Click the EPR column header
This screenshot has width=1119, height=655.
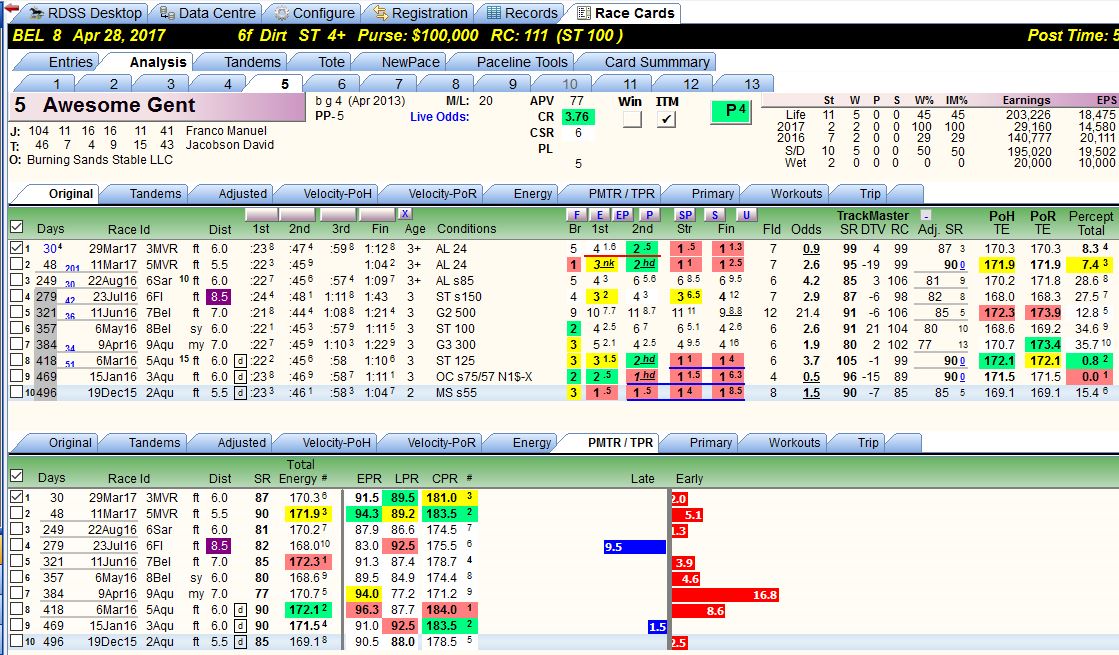coord(370,478)
